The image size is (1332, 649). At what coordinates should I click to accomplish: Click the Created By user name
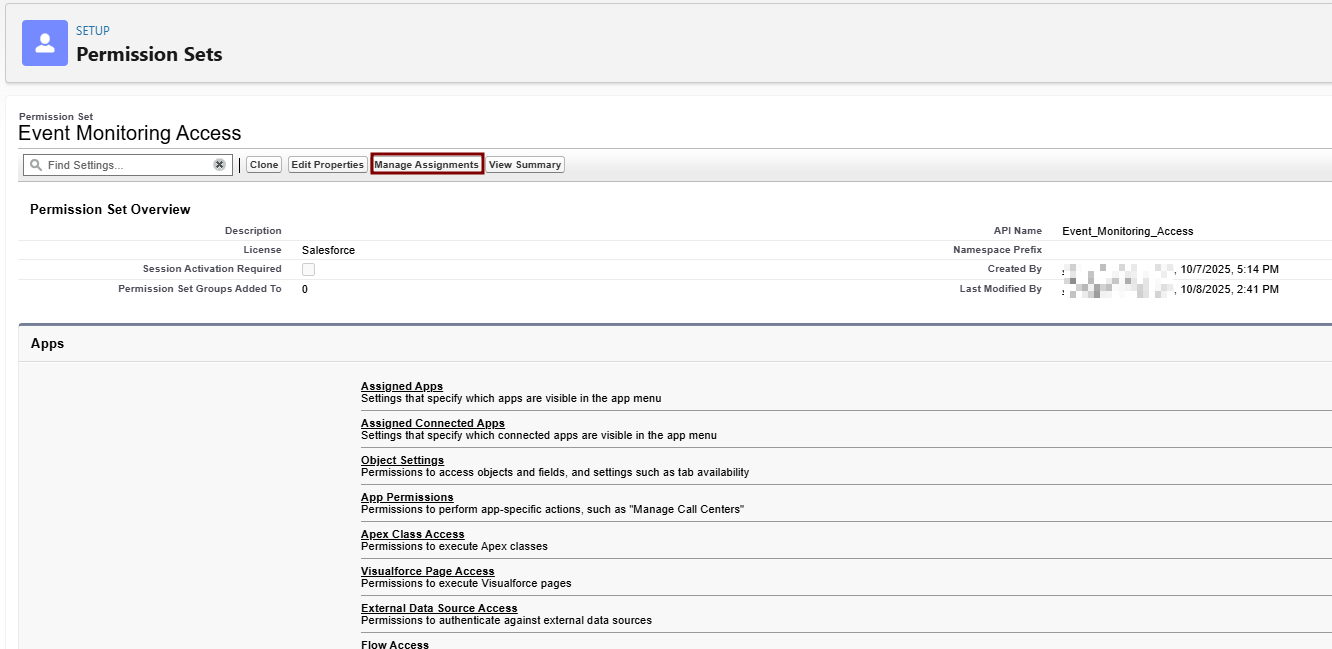click(x=1118, y=270)
